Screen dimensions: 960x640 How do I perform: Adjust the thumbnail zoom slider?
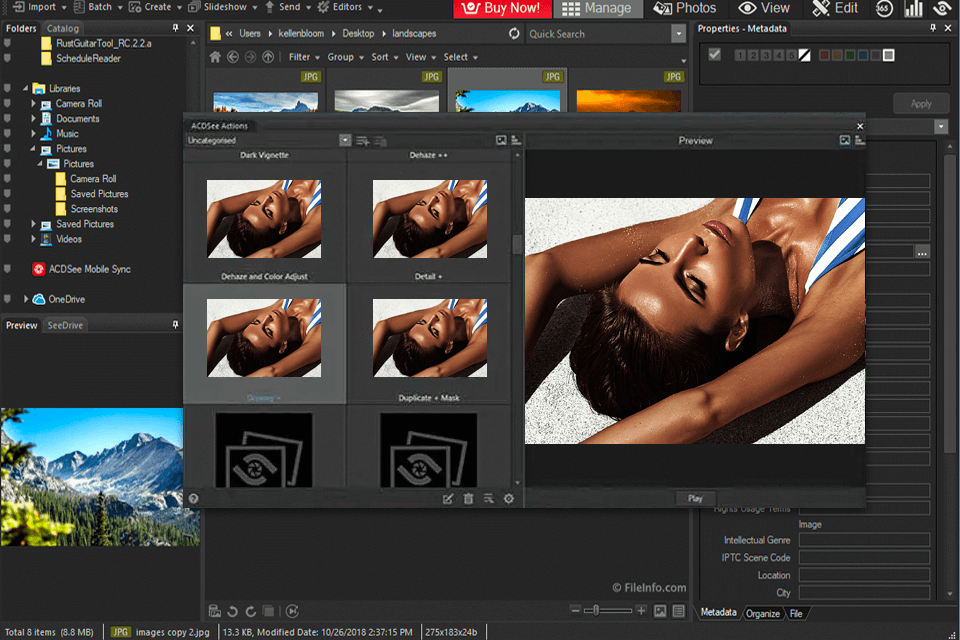(x=597, y=608)
